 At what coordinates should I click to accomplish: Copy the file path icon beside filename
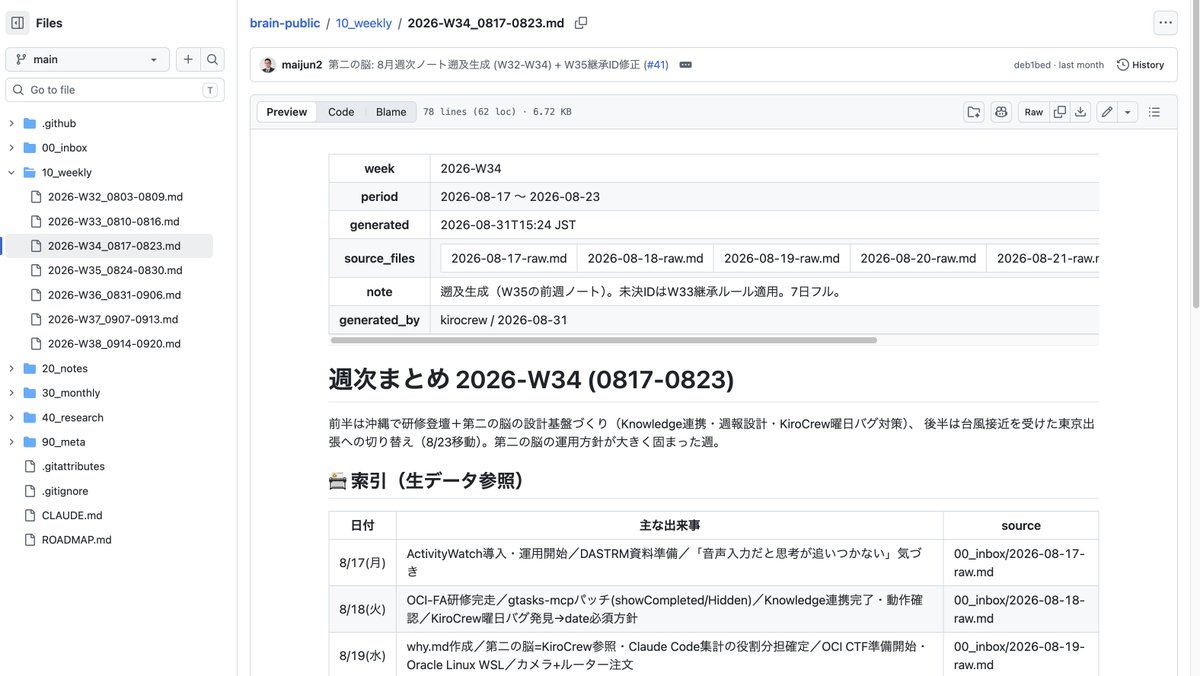(581, 23)
